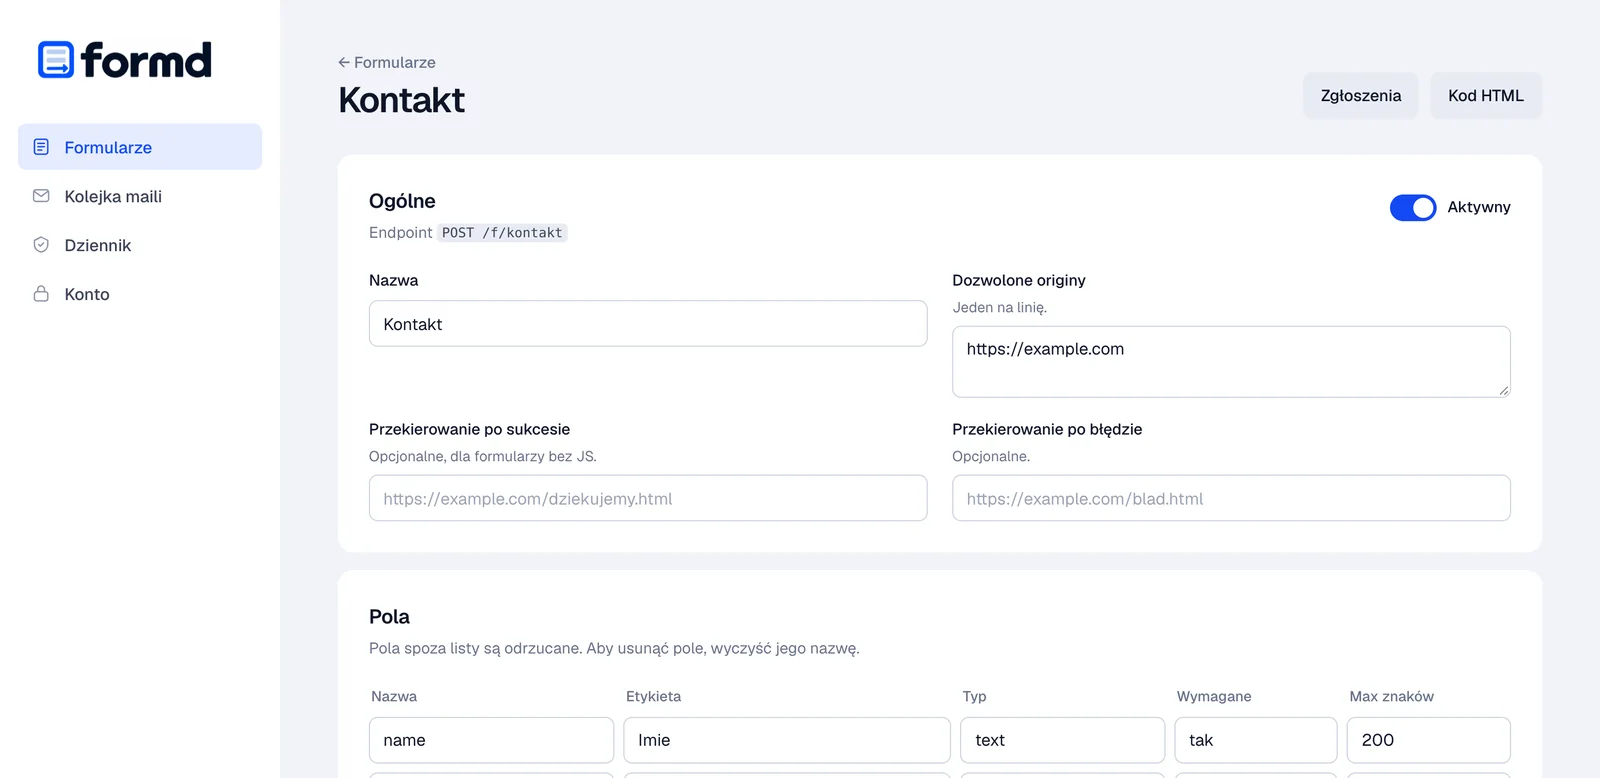Image resolution: width=1600 pixels, height=778 pixels.
Task: Click the Wymagane column header
Action: tap(1214, 696)
